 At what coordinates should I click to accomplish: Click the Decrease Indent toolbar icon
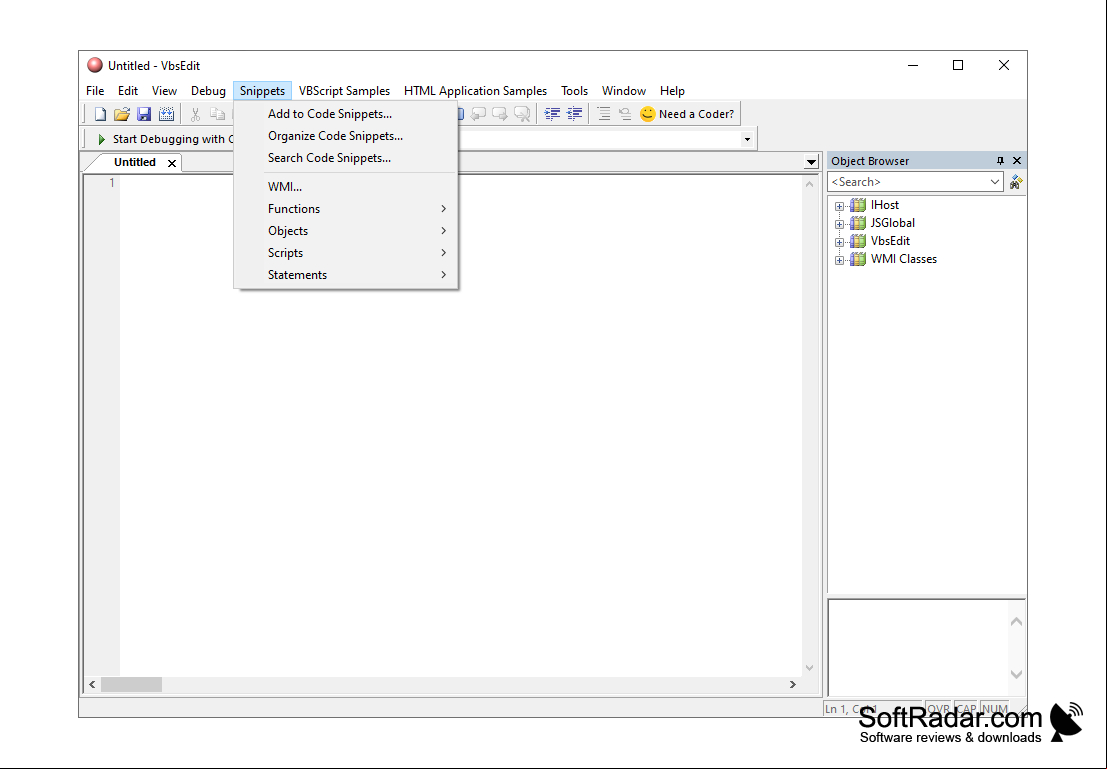pyautogui.click(x=575, y=114)
